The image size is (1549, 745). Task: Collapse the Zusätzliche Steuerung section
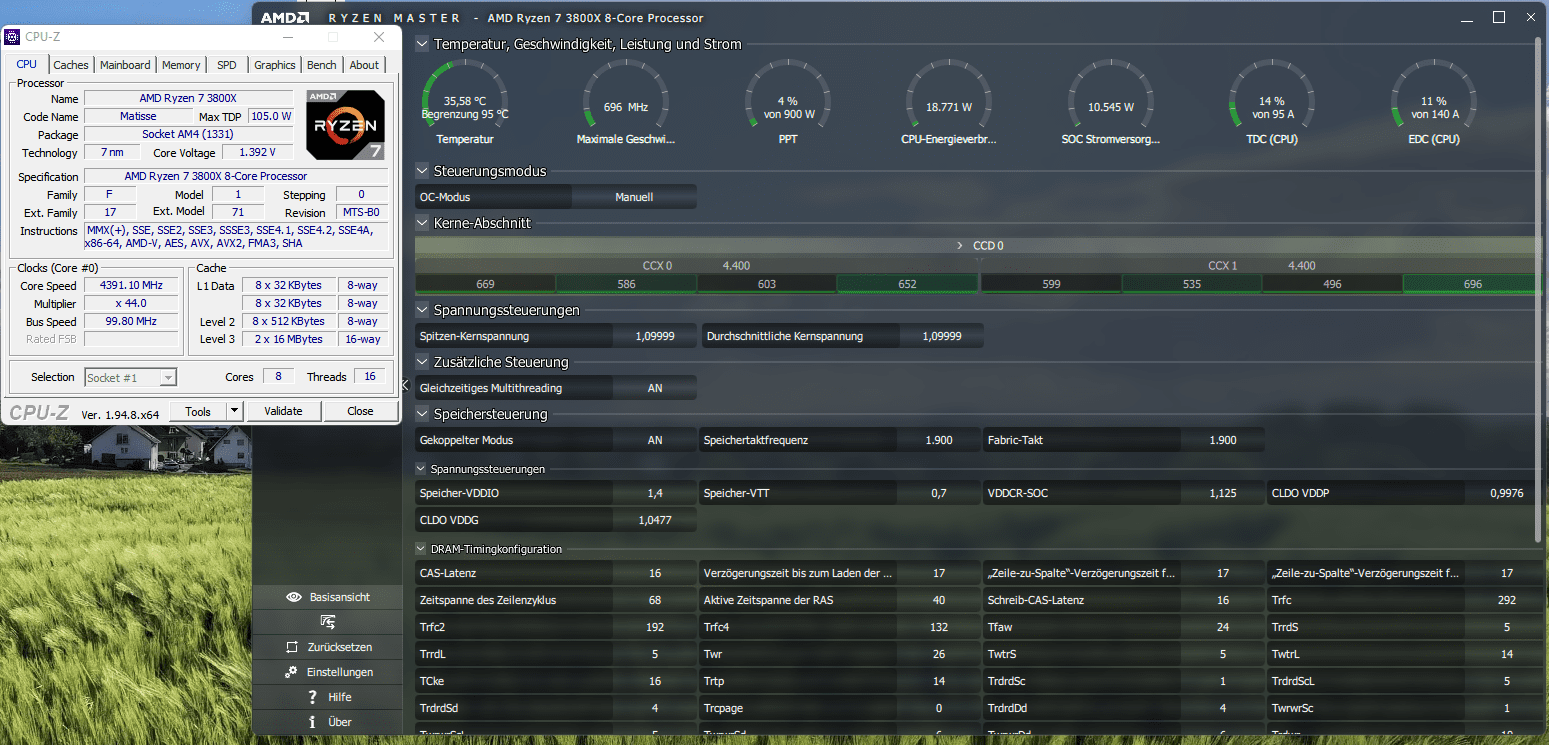[x=421, y=362]
